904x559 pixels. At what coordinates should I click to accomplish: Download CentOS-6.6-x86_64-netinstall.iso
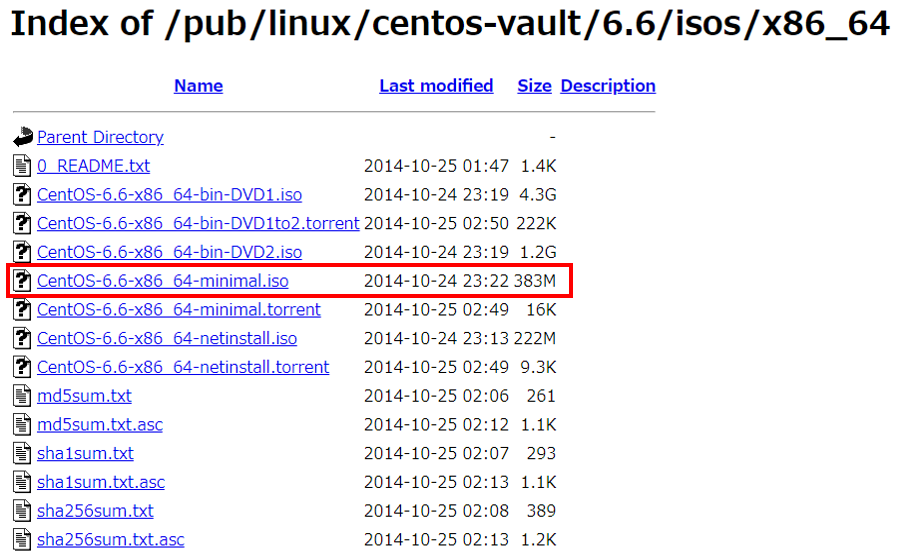click(167, 339)
